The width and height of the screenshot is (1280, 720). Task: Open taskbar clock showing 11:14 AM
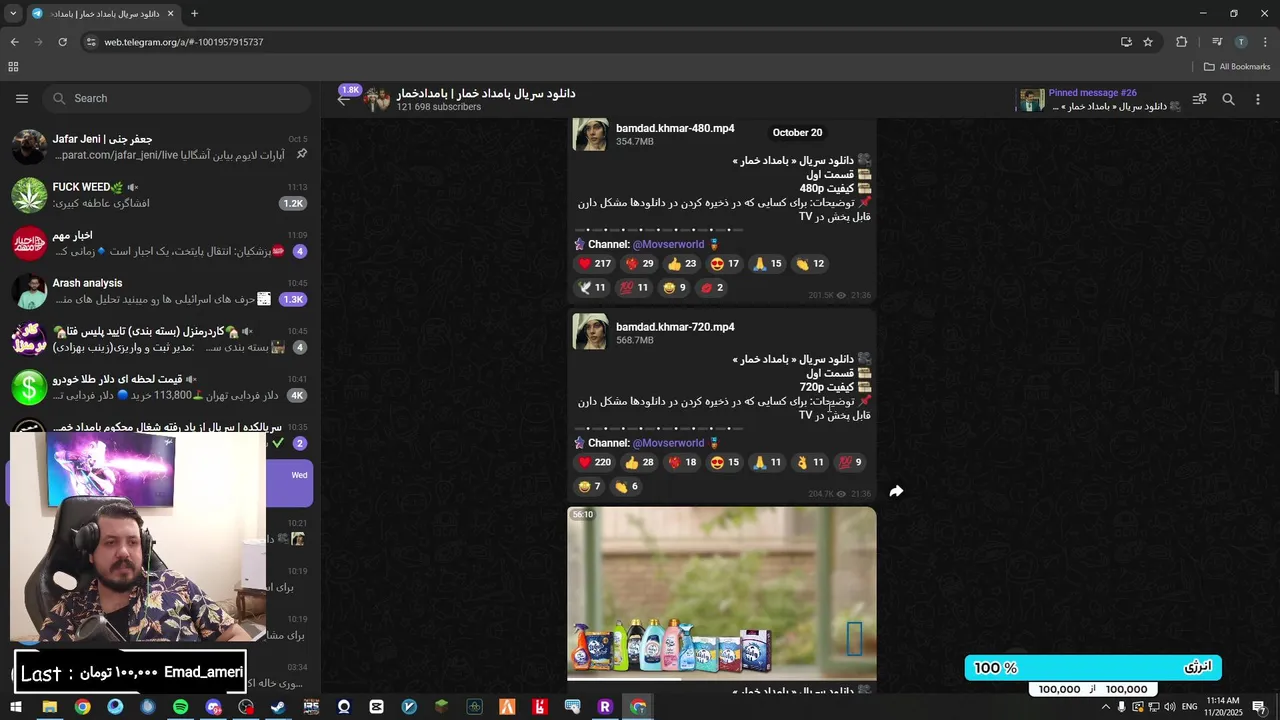click(1225, 707)
